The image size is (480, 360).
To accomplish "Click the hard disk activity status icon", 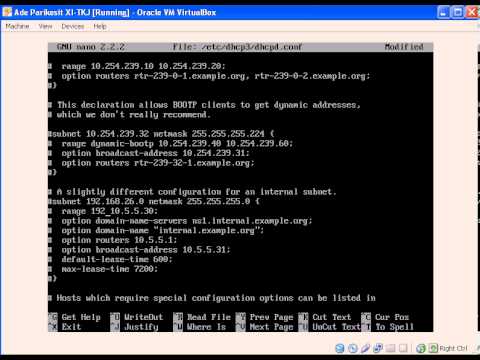I will pyautogui.click(x=340, y=348).
